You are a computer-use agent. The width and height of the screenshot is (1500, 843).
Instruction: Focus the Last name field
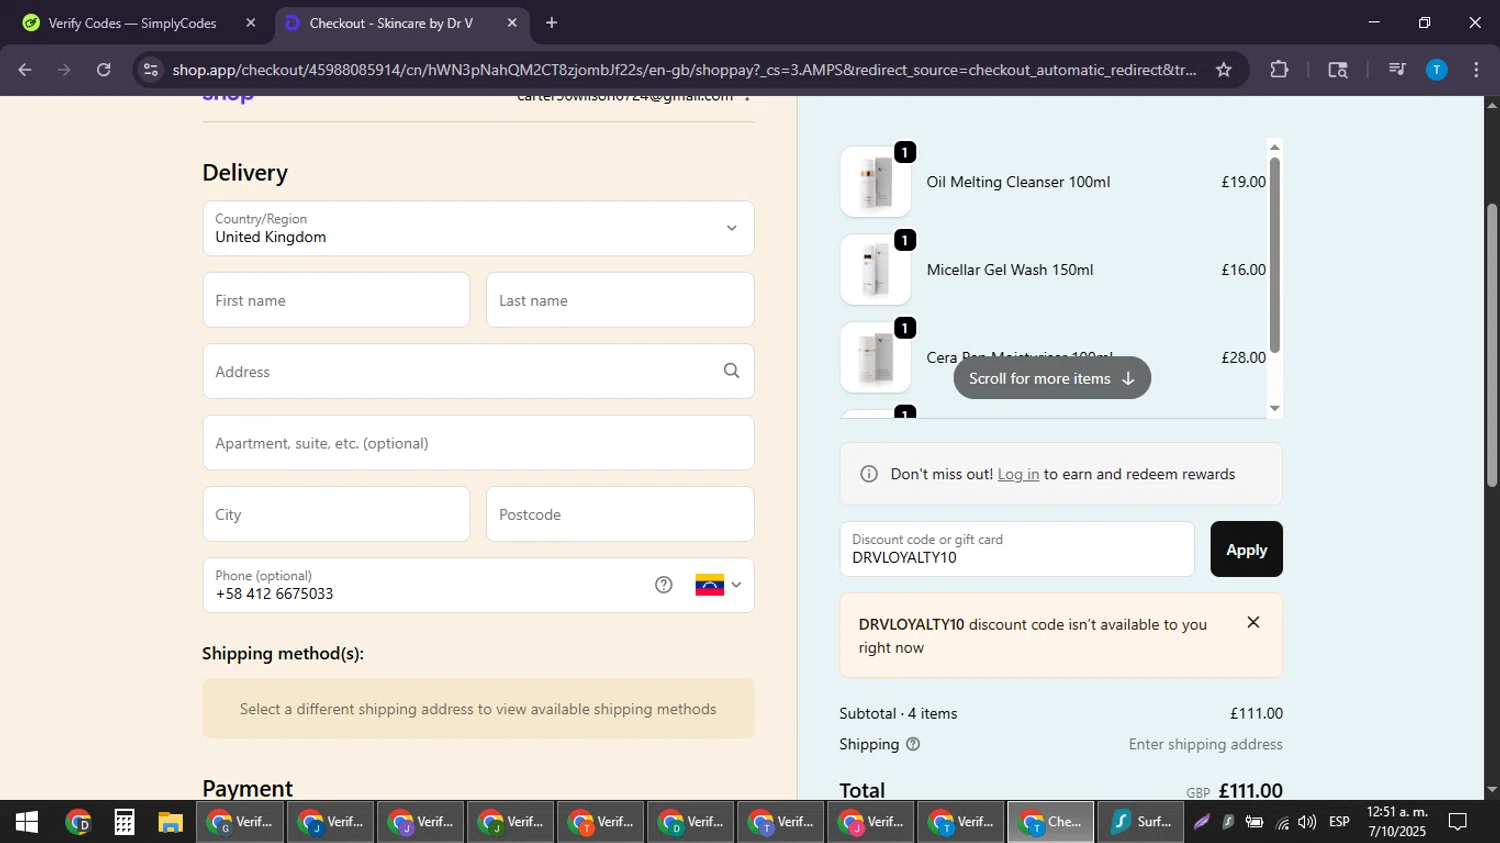click(620, 300)
